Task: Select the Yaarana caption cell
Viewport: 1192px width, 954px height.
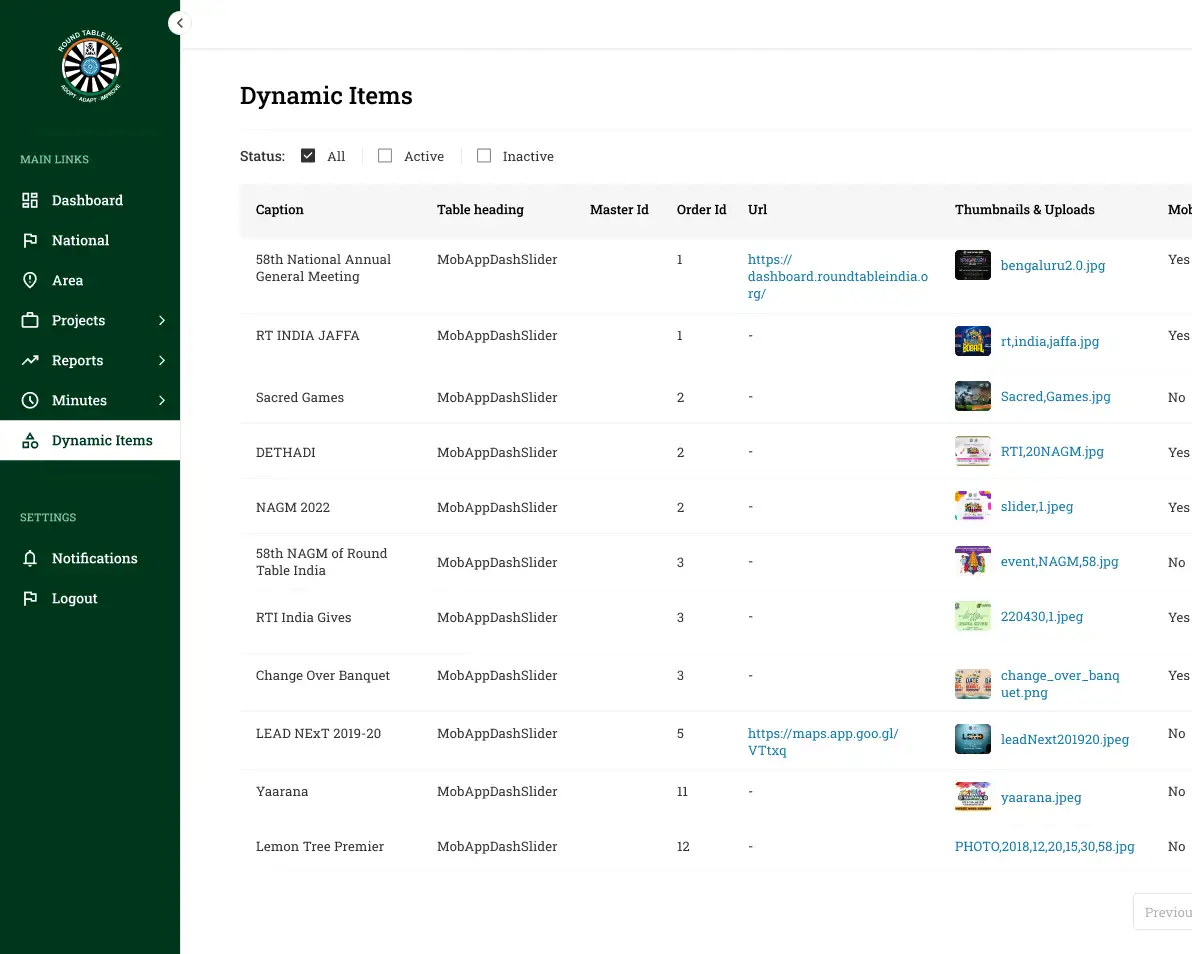Action: pos(281,791)
